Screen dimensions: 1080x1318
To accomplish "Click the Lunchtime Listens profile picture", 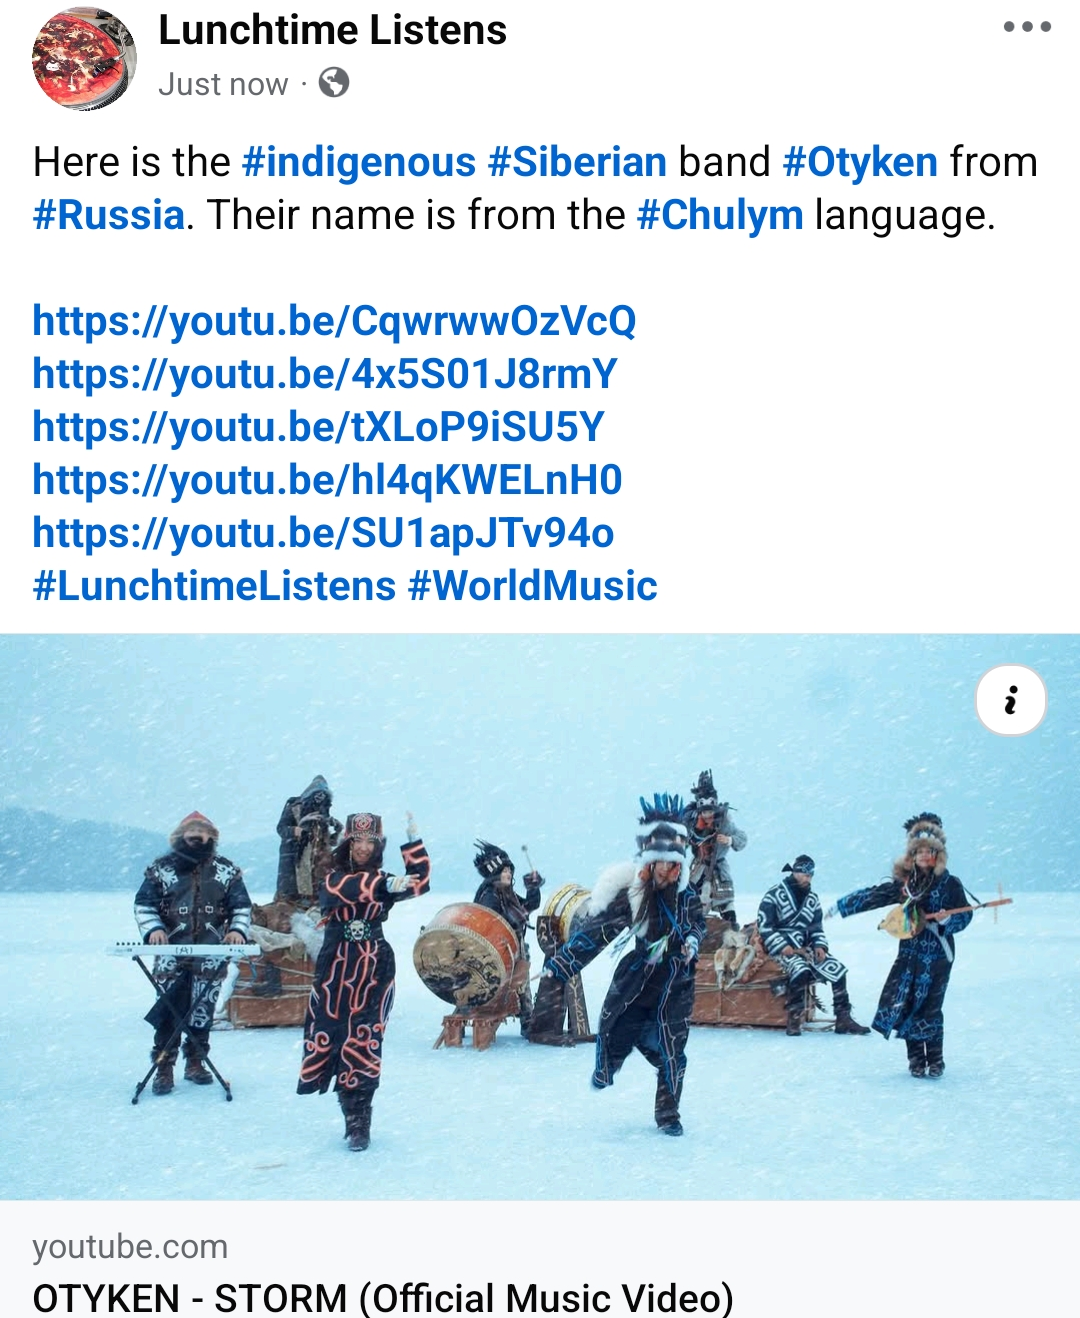I will click(84, 59).
